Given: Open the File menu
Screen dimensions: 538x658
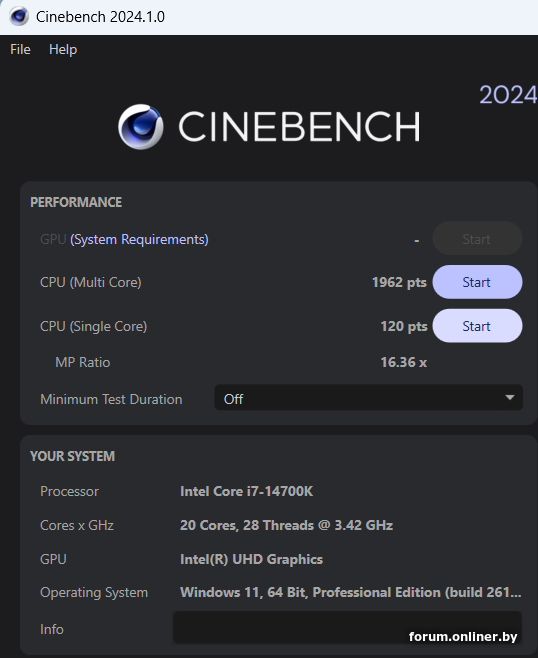Looking at the screenshot, I should pos(20,50).
